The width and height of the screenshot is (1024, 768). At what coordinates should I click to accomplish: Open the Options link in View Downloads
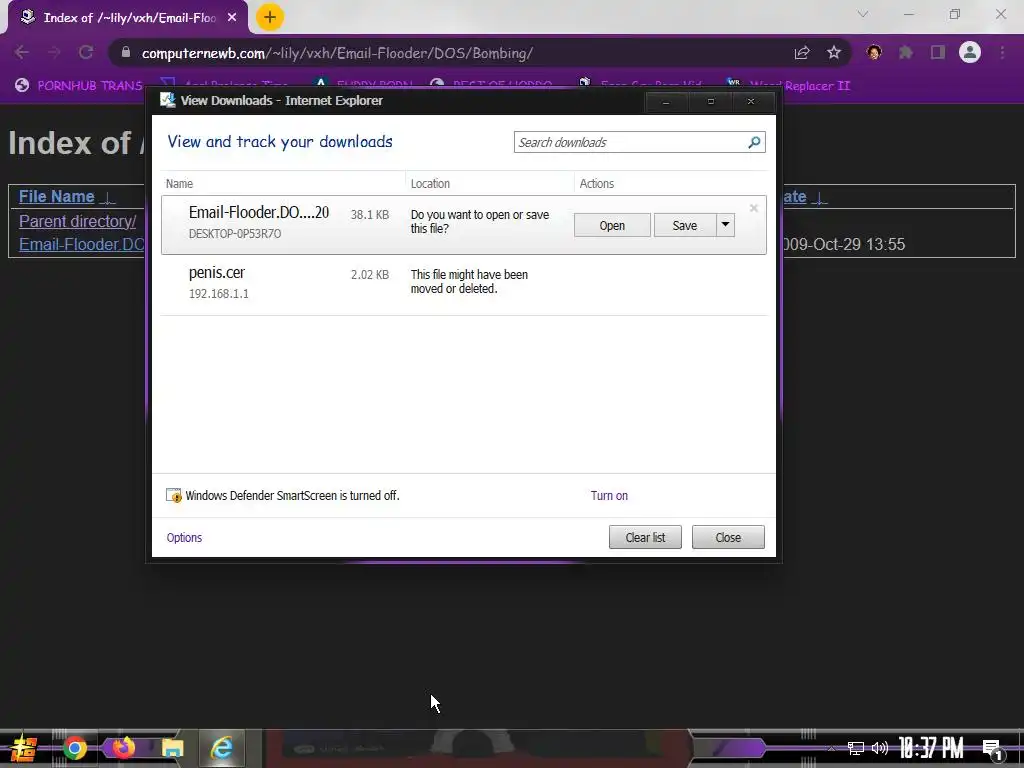click(184, 537)
